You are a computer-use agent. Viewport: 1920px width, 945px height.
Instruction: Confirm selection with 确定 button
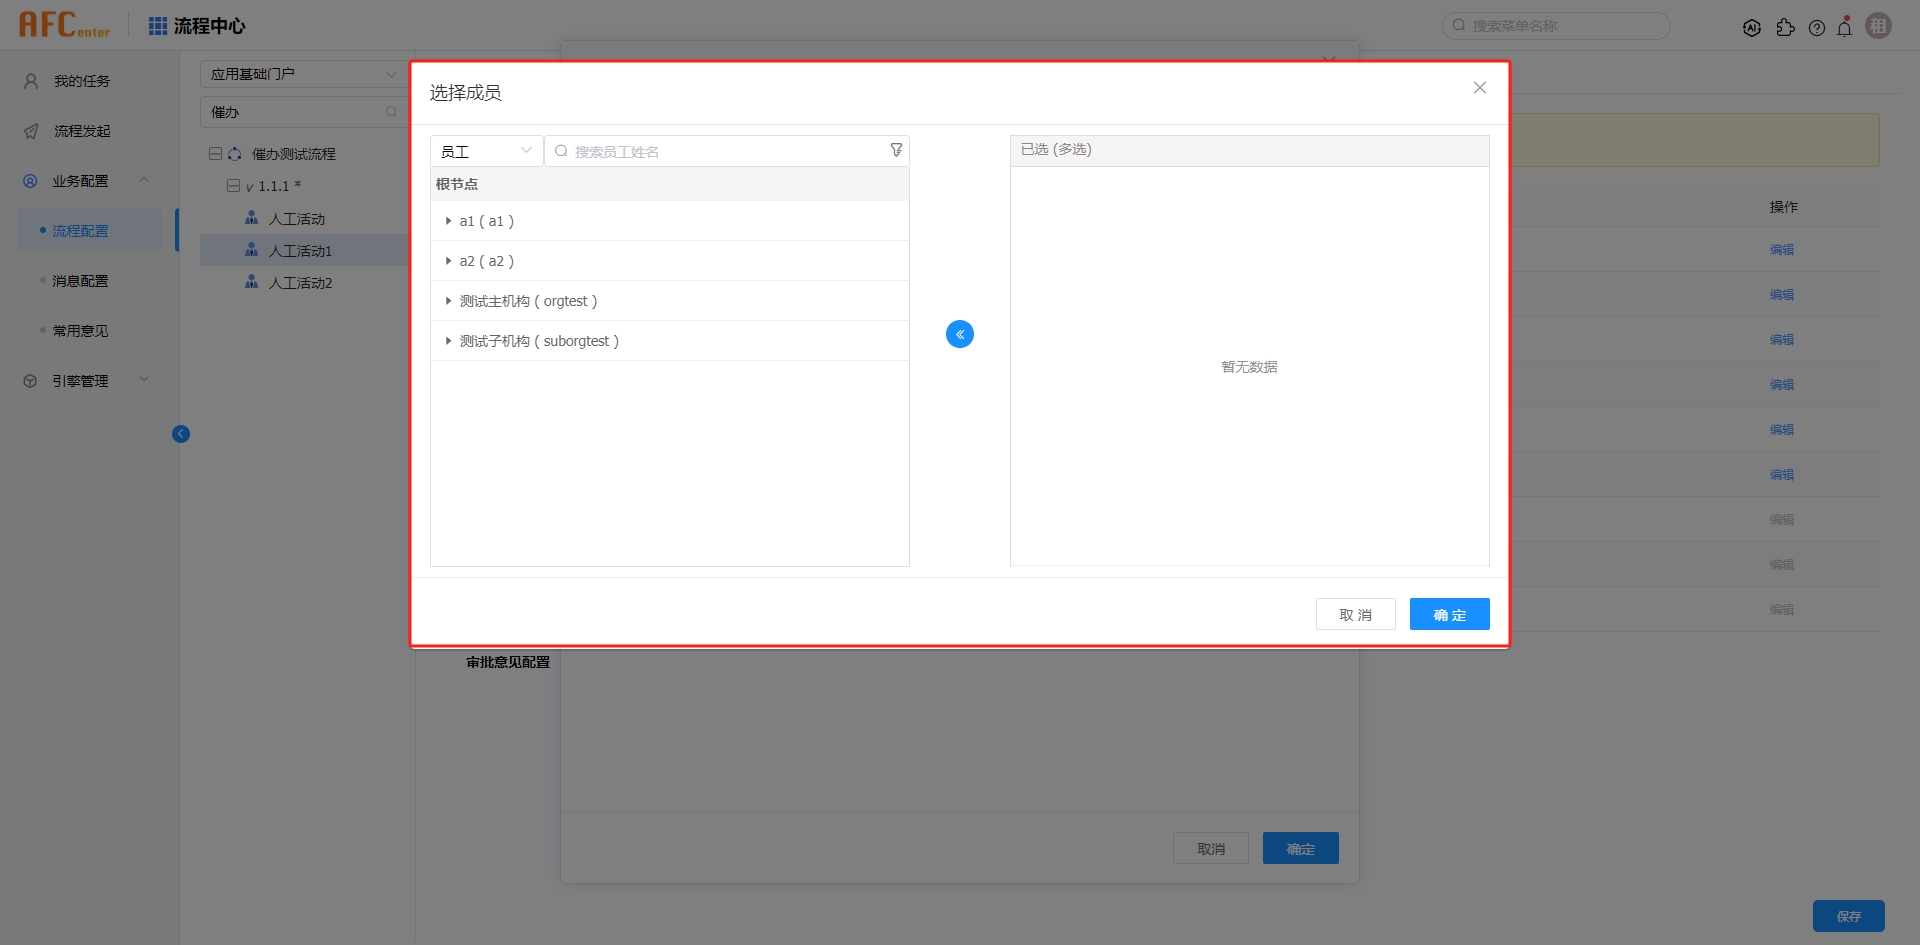tap(1449, 614)
